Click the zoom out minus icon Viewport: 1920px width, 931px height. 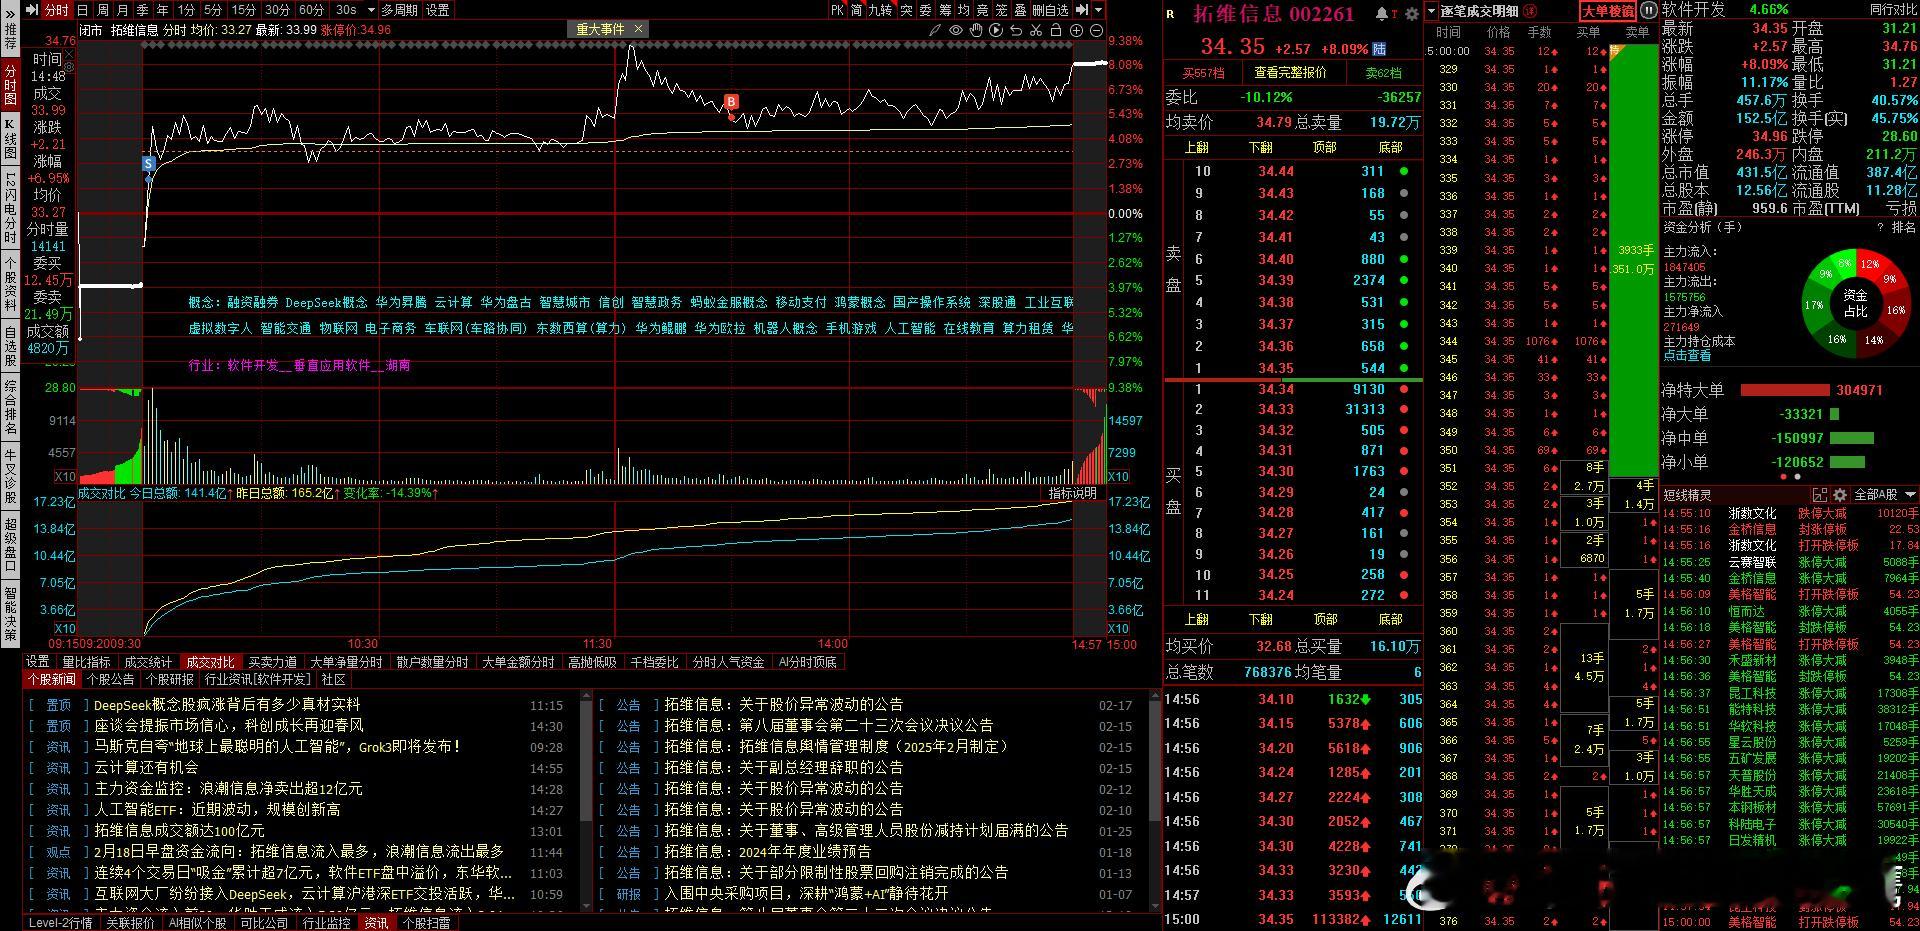(x=1096, y=30)
